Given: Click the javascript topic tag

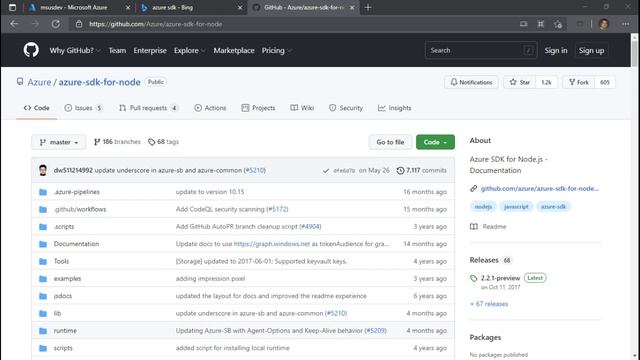Looking at the screenshot, I should coord(516,207).
